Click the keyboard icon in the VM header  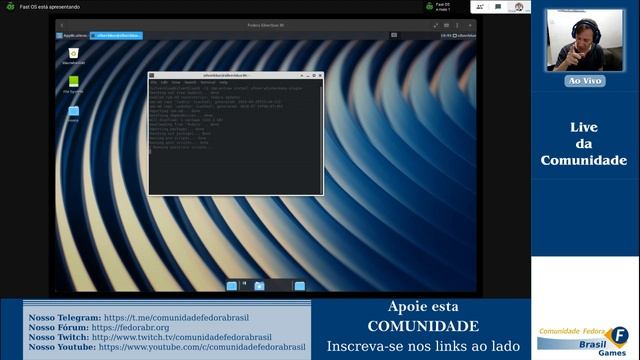(447, 25)
